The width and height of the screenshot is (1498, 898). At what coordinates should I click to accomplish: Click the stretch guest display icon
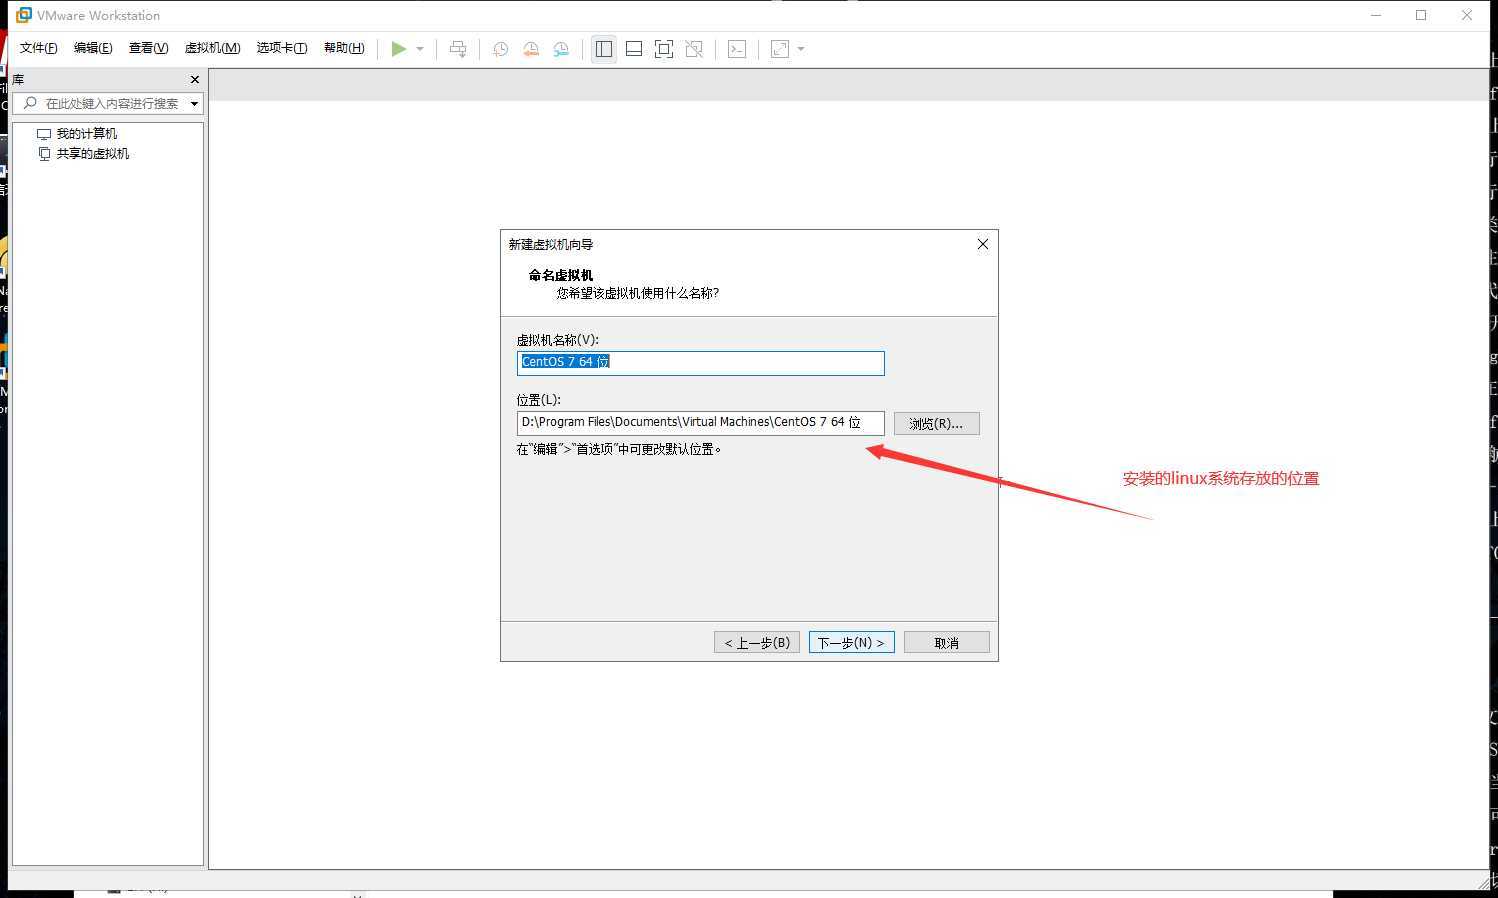coord(780,49)
